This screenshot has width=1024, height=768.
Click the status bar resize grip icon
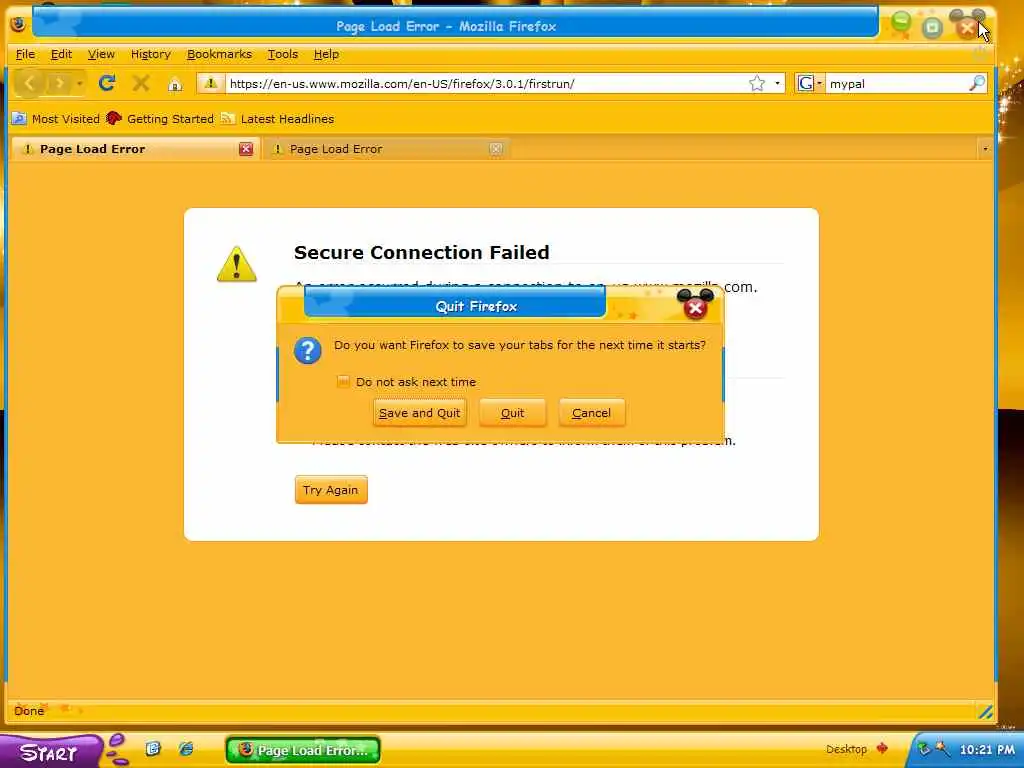[x=985, y=711]
